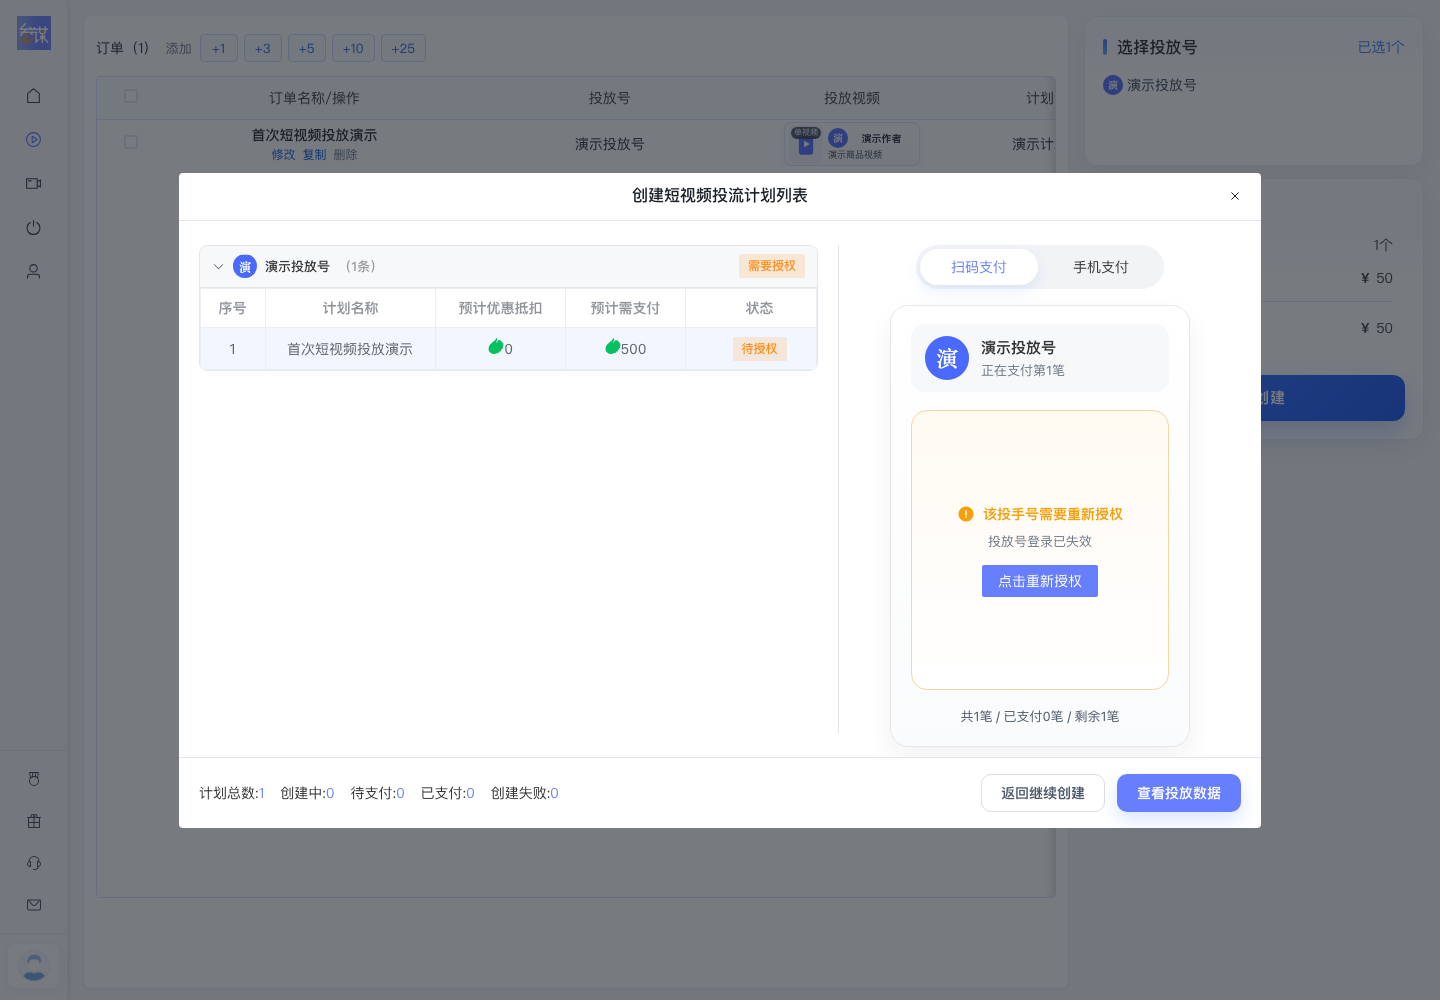The height and width of the screenshot is (1000, 1440).
Task: Click the app logo at top left
Action: point(34,33)
